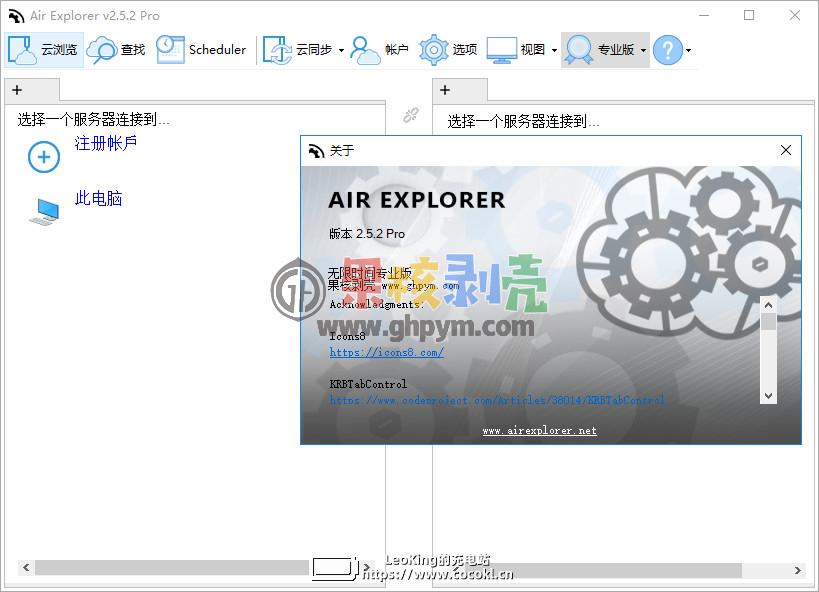
Task: Visit www.airexplorer.net link
Action: point(540,431)
